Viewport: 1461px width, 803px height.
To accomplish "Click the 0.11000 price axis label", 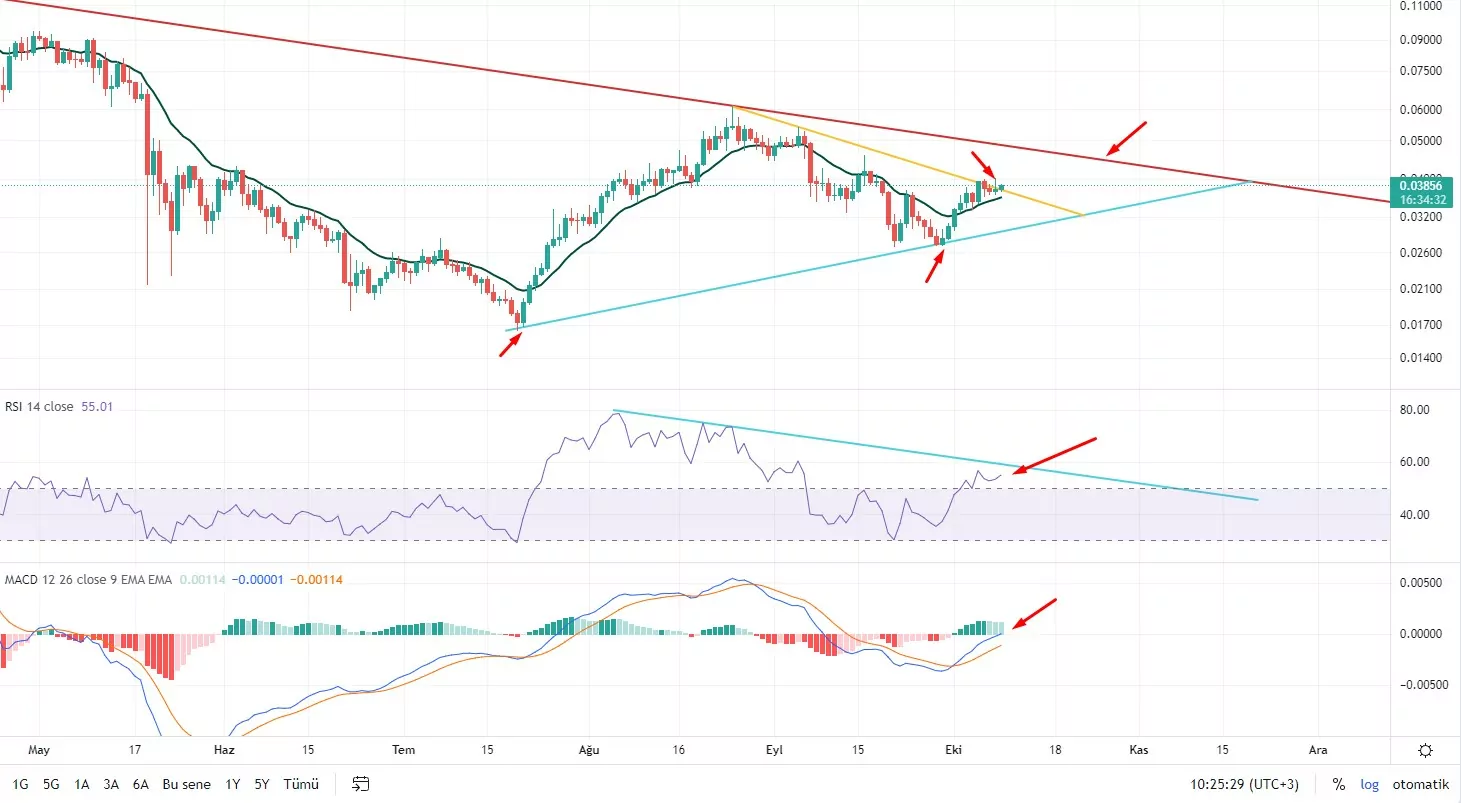I will pyautogui.click(x=1420, y=6).
